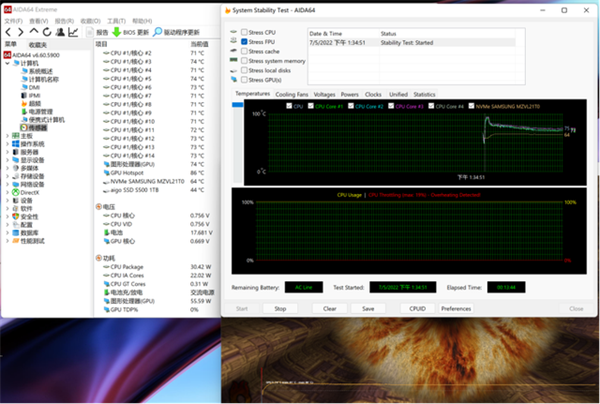This screenshot has height=404, width=600.
Task: Click the report document icon in toolbar
Action: click(x=88, y=32)
